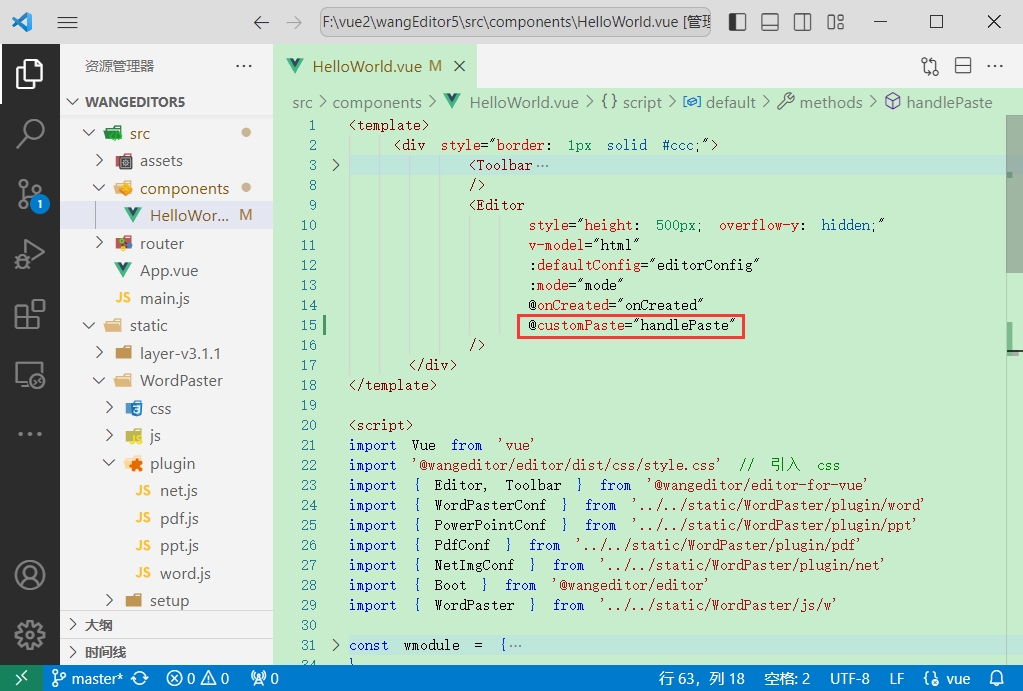Open the Explorer view in activity bar
This screenshot has height=691, width=1023.
(x=30, y=74)
